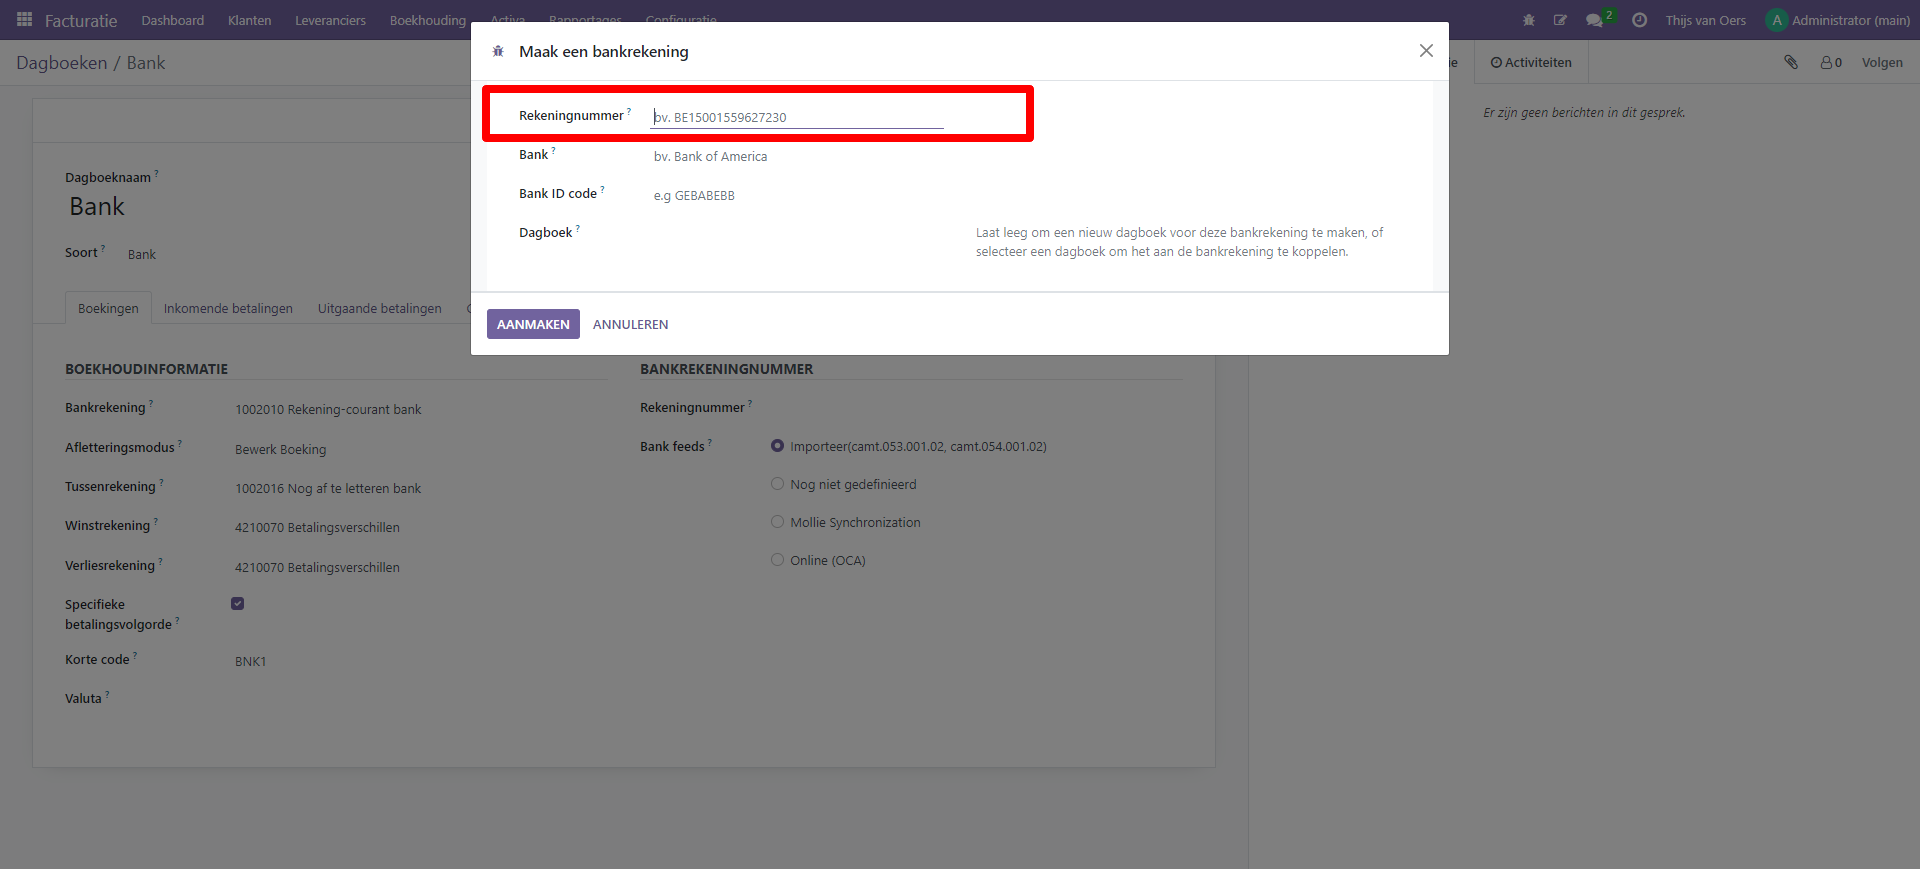Viewport: 1920px width, 869px height.
Task: Switch to the Inkomende betalingen tab
Action: [228, 308]
